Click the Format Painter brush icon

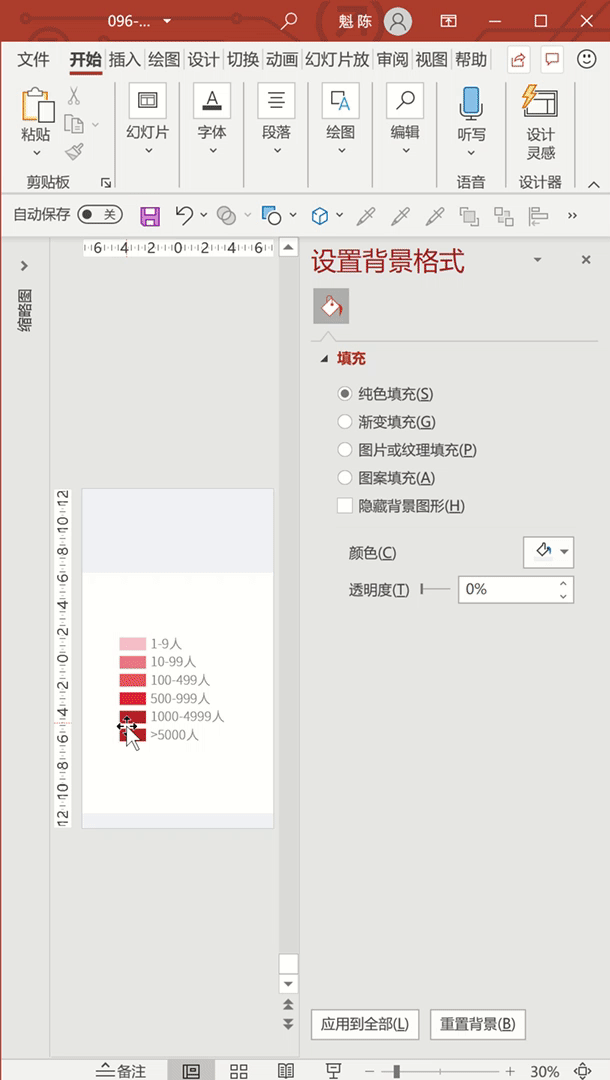click(74, 152)
